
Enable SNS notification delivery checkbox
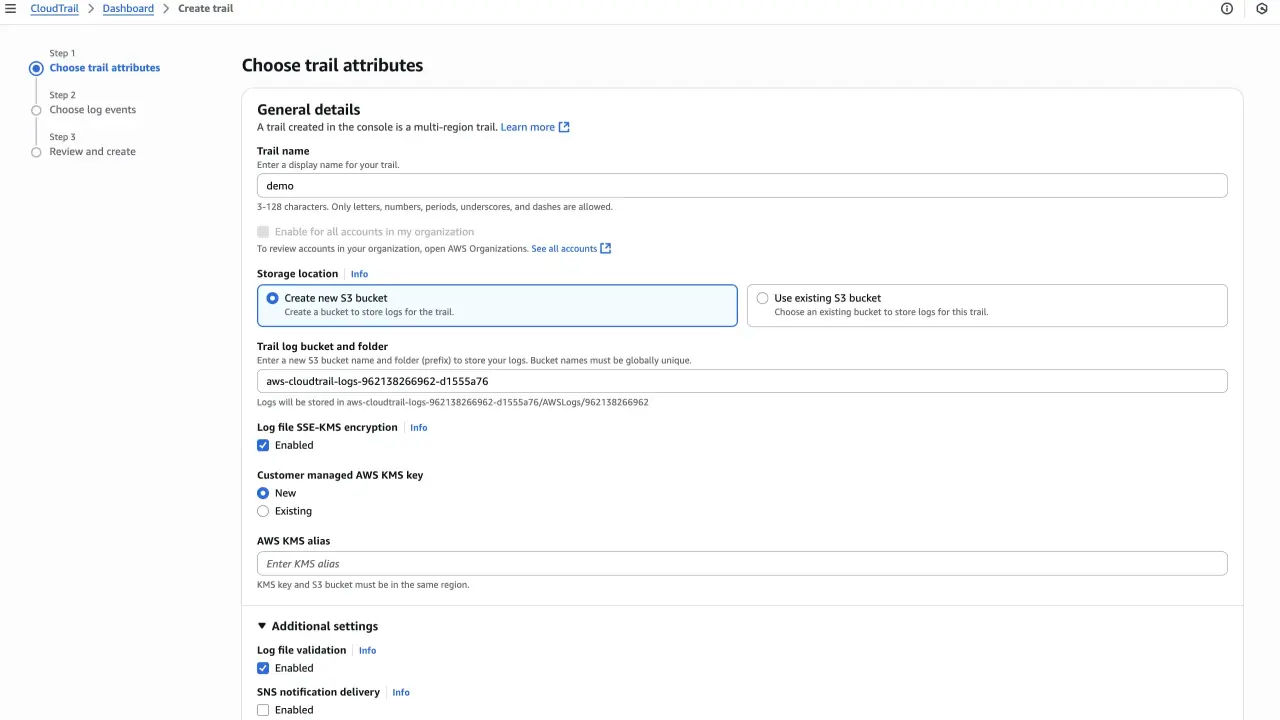[263, 710]
